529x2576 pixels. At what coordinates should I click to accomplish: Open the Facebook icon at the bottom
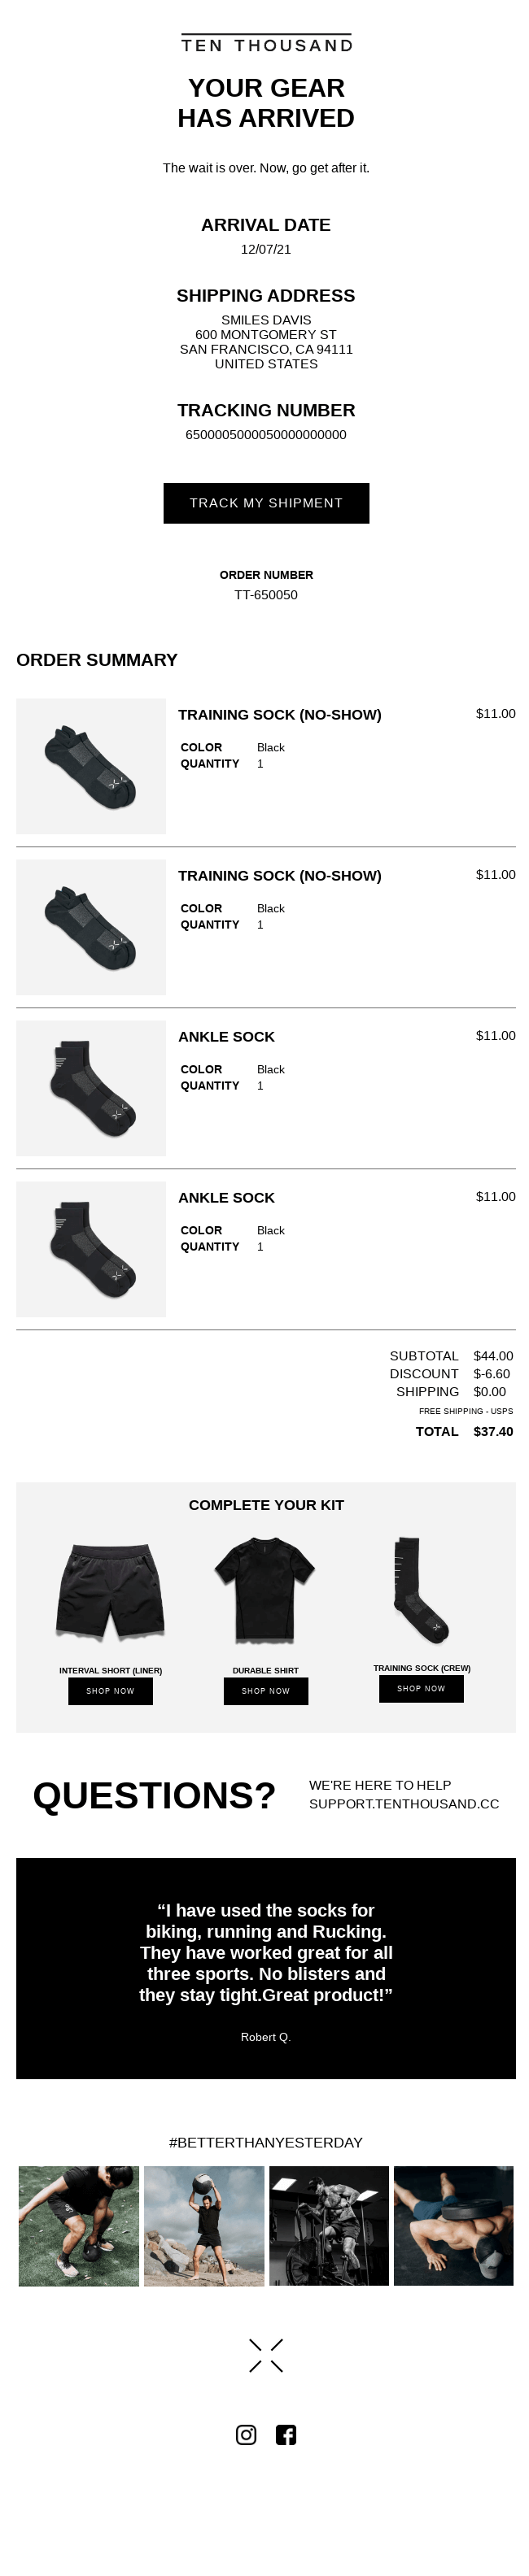tap(286, 2435)
